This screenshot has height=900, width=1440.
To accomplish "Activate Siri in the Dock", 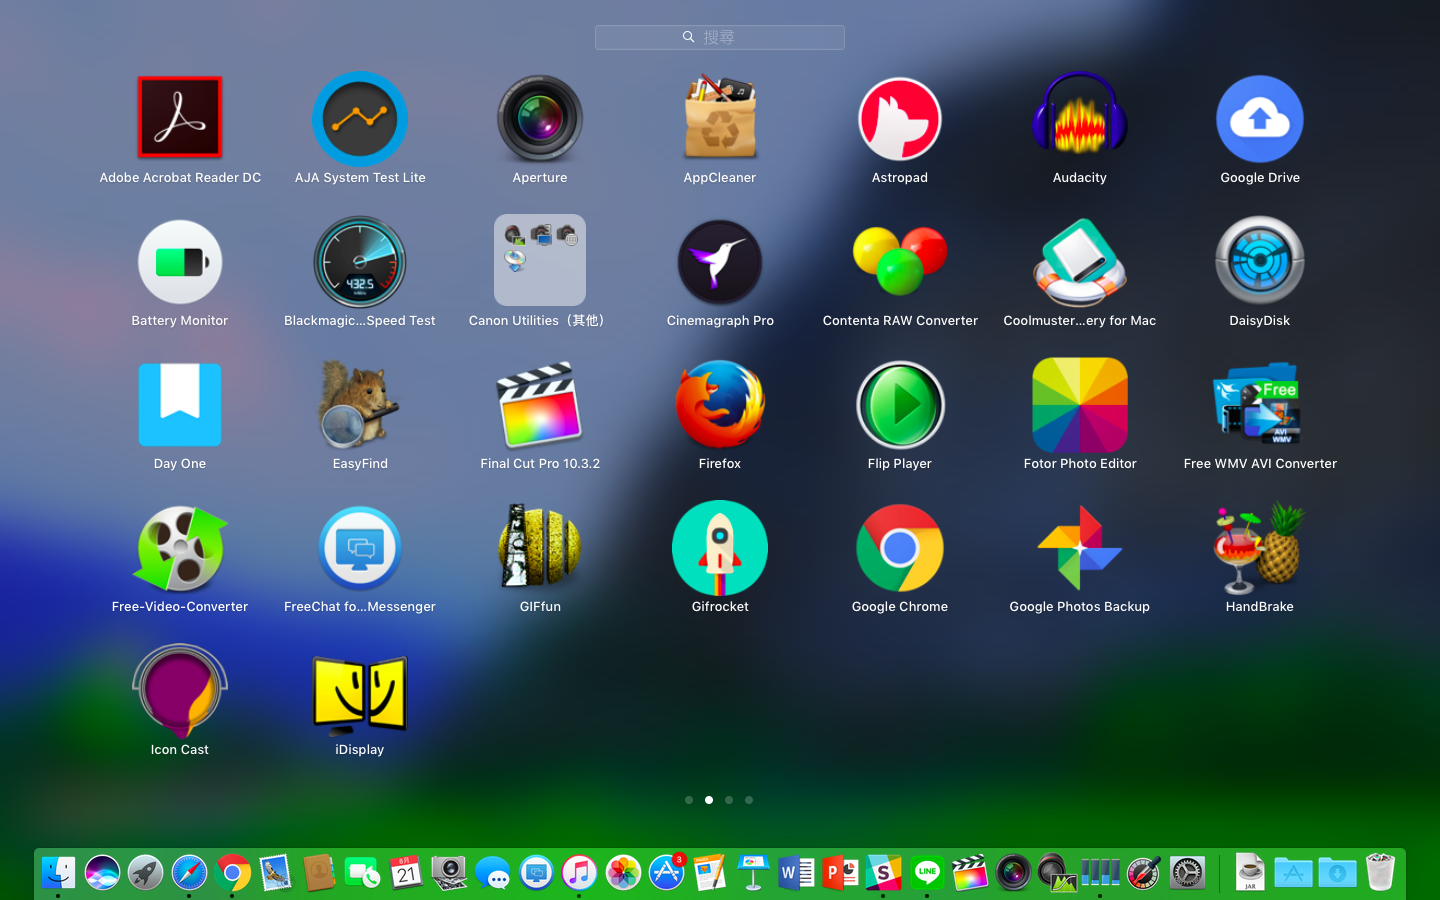I will (102, 873).
